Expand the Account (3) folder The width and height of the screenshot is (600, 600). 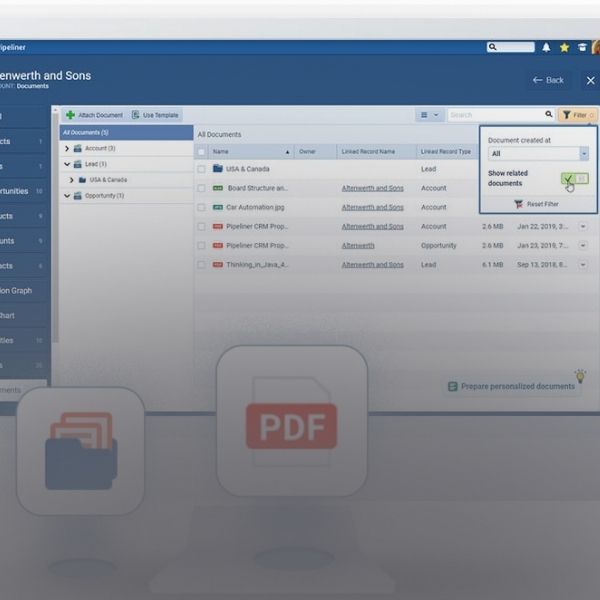pos(67,148)
